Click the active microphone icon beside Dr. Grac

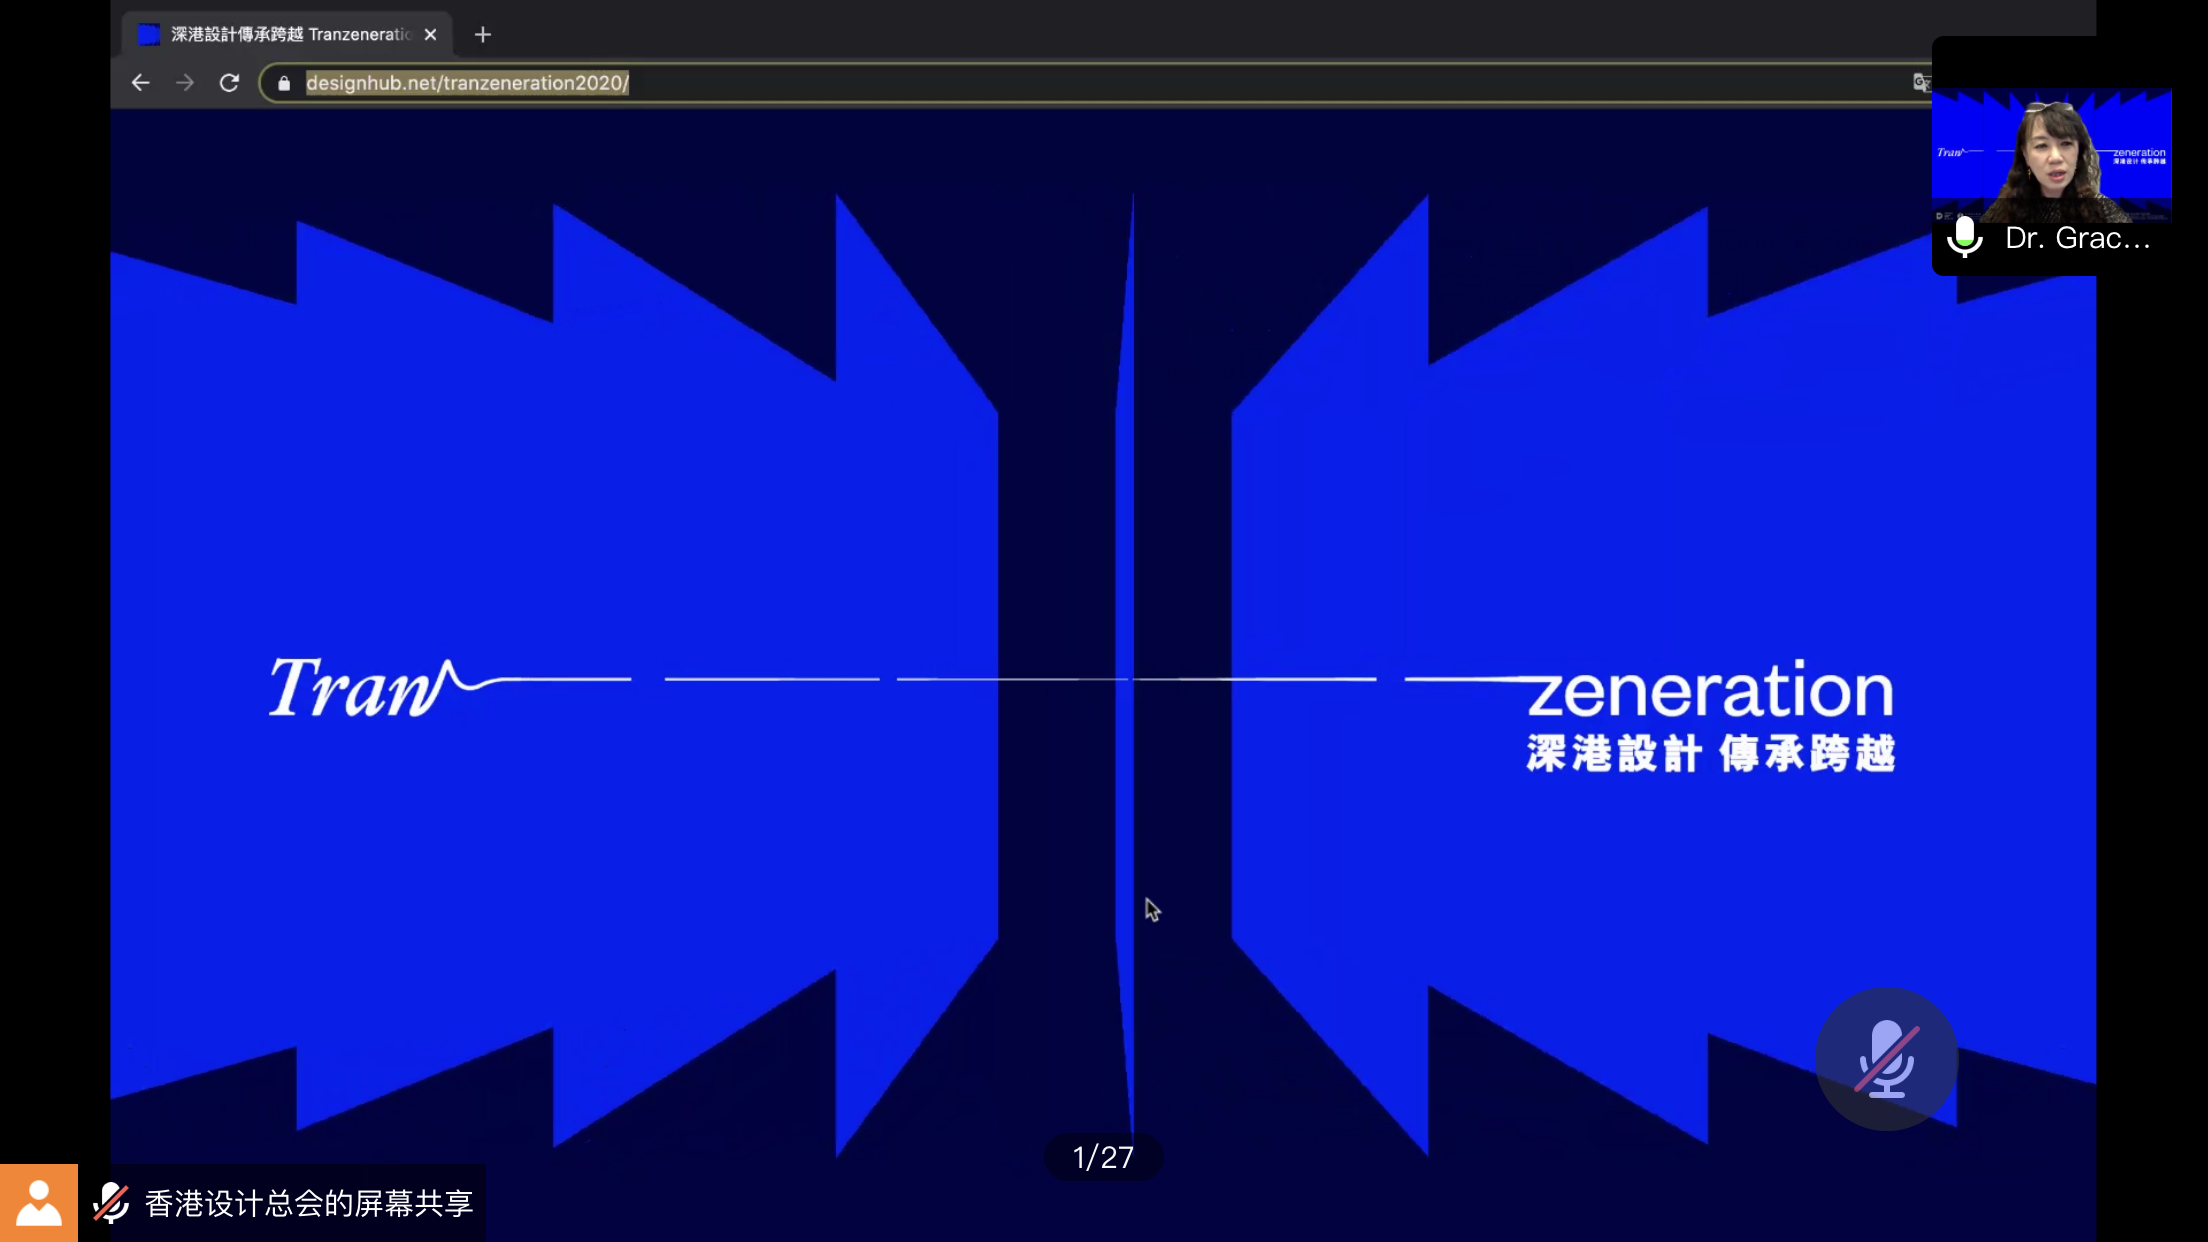pyautogui.click(x=1965, y=238)
